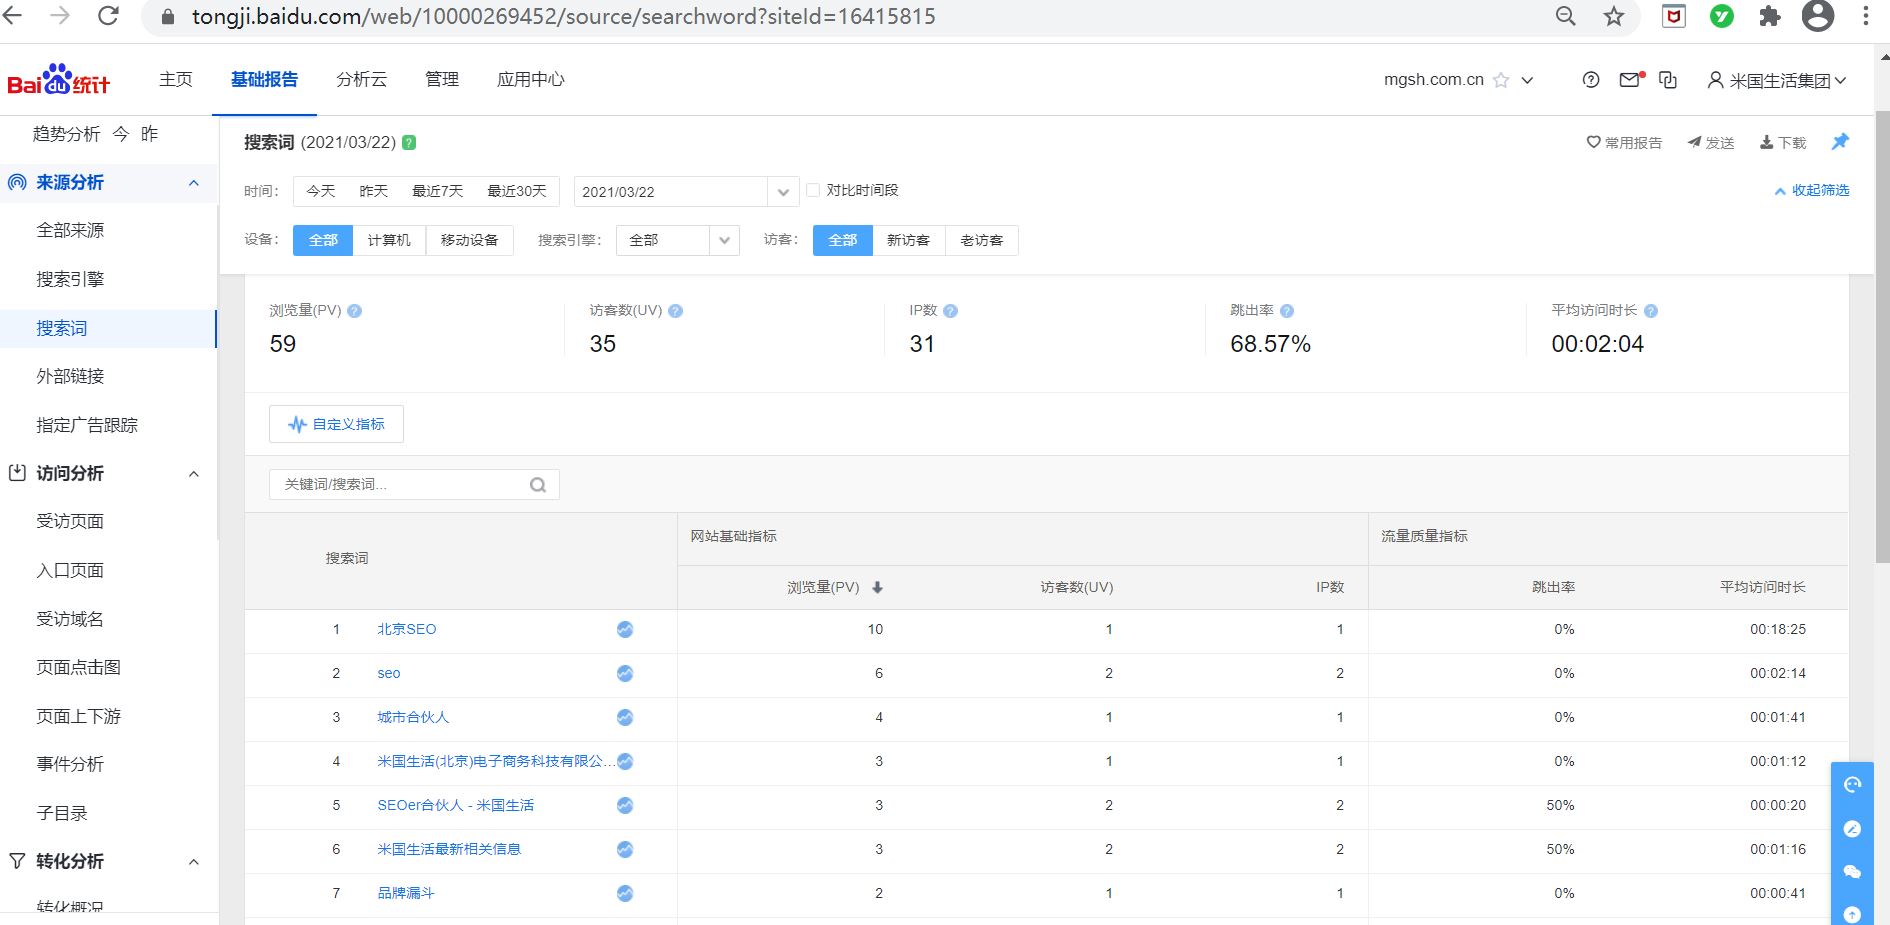Collapse filters with 收起筛选
The image size is (1890, 925).
(1812, 190)
